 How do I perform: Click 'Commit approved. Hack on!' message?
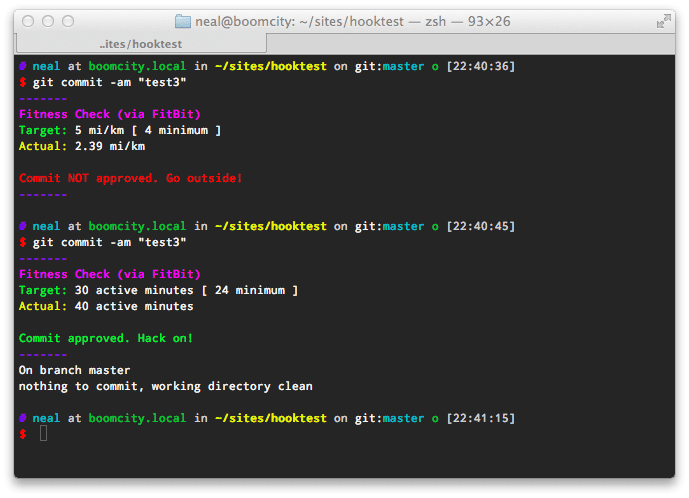tap(106, 338)
